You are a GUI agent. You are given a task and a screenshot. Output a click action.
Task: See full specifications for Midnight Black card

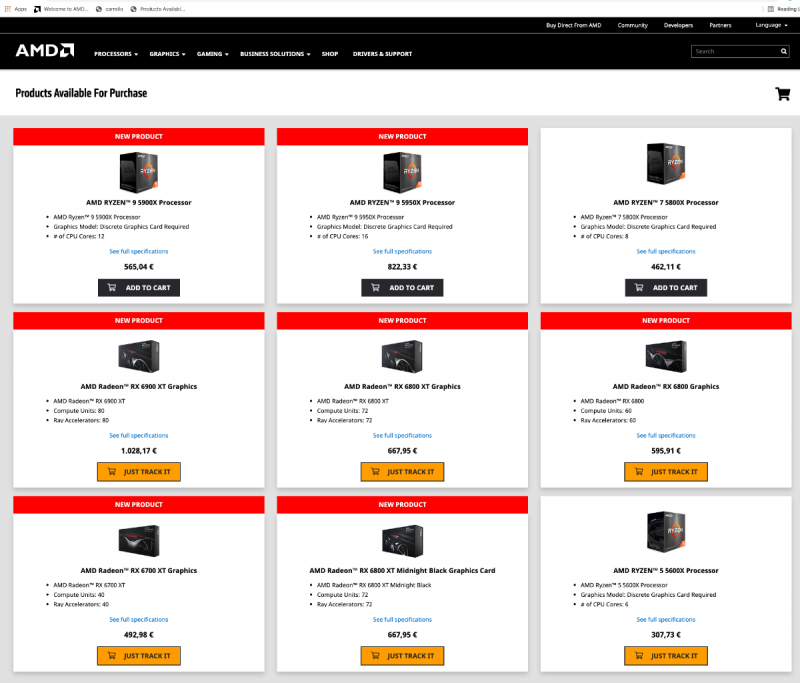click(403, 620)
